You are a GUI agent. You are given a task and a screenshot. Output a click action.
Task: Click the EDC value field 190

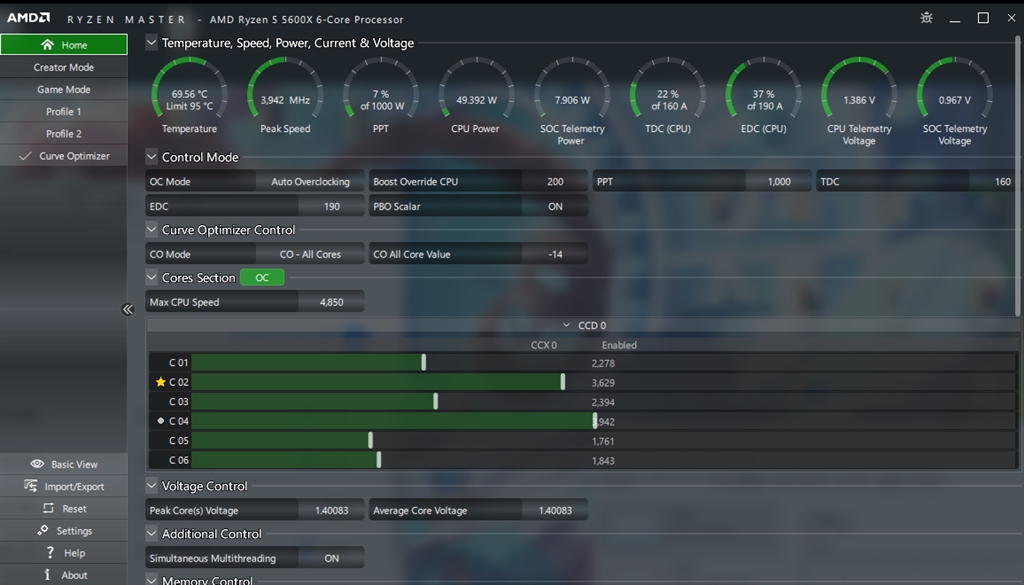click(332, 206)
